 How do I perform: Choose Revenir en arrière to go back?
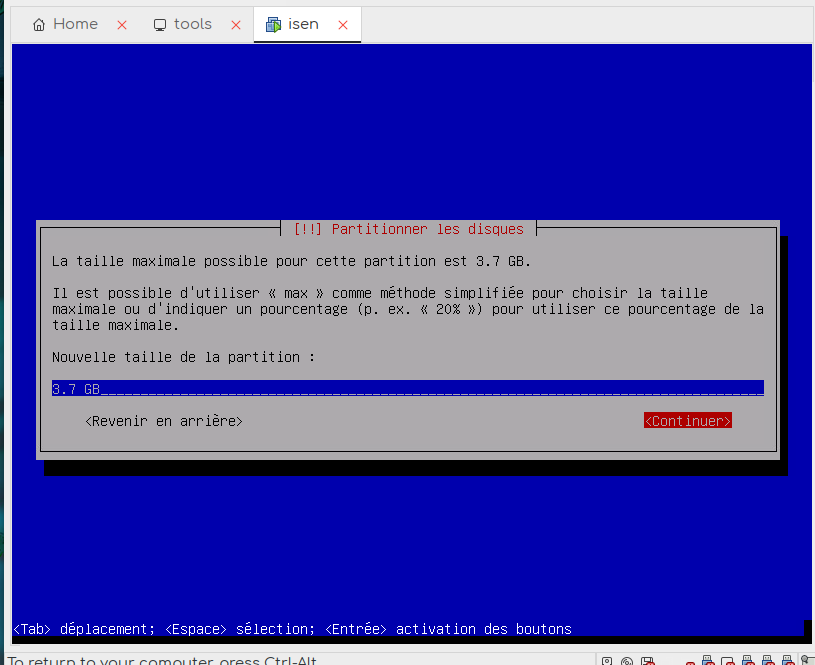tap(164, 421)
